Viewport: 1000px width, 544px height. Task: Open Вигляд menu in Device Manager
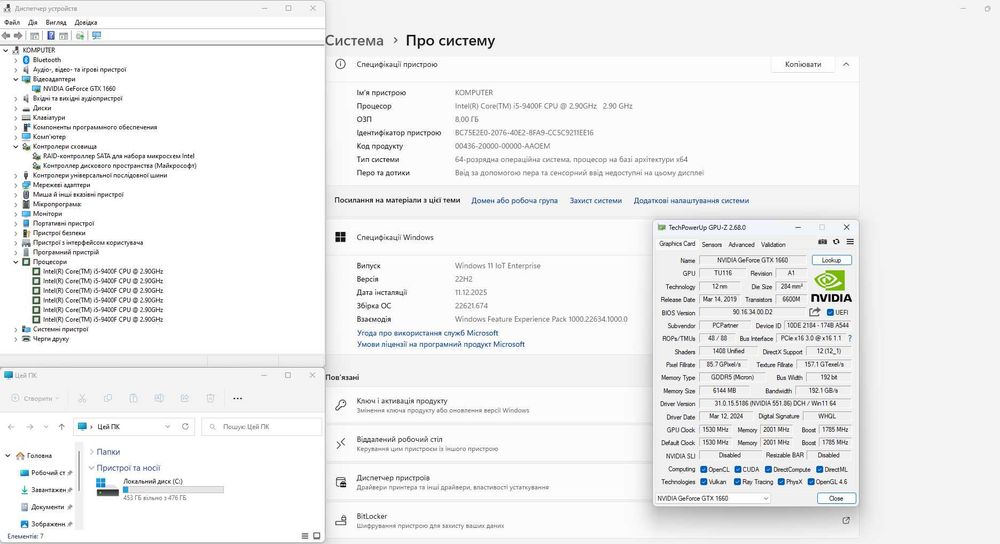pos(56,22)
